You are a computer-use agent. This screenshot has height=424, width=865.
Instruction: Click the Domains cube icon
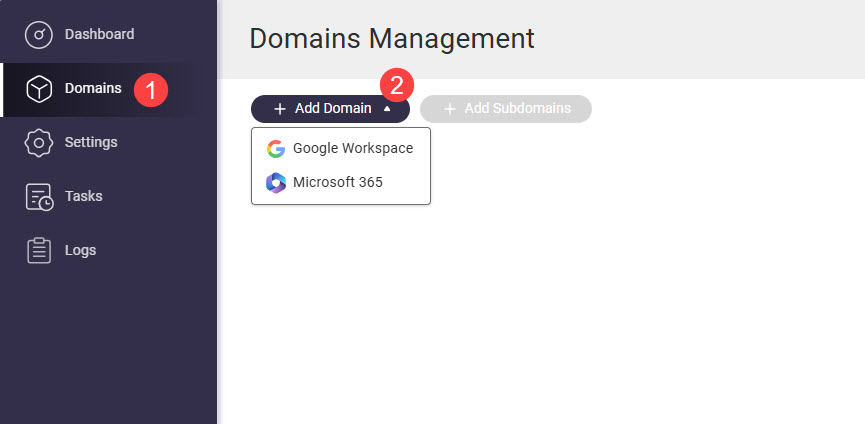39,89
